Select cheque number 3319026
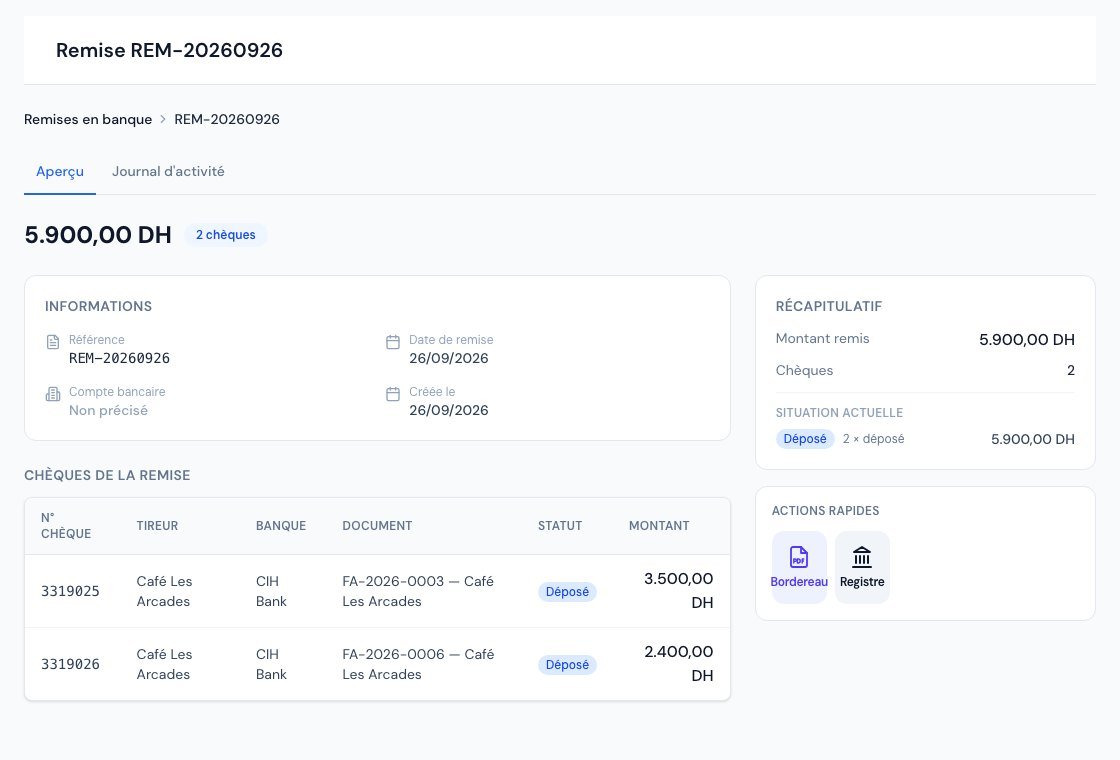The height and width of the screenshot is (760, 1120). [x=70, y=664]
